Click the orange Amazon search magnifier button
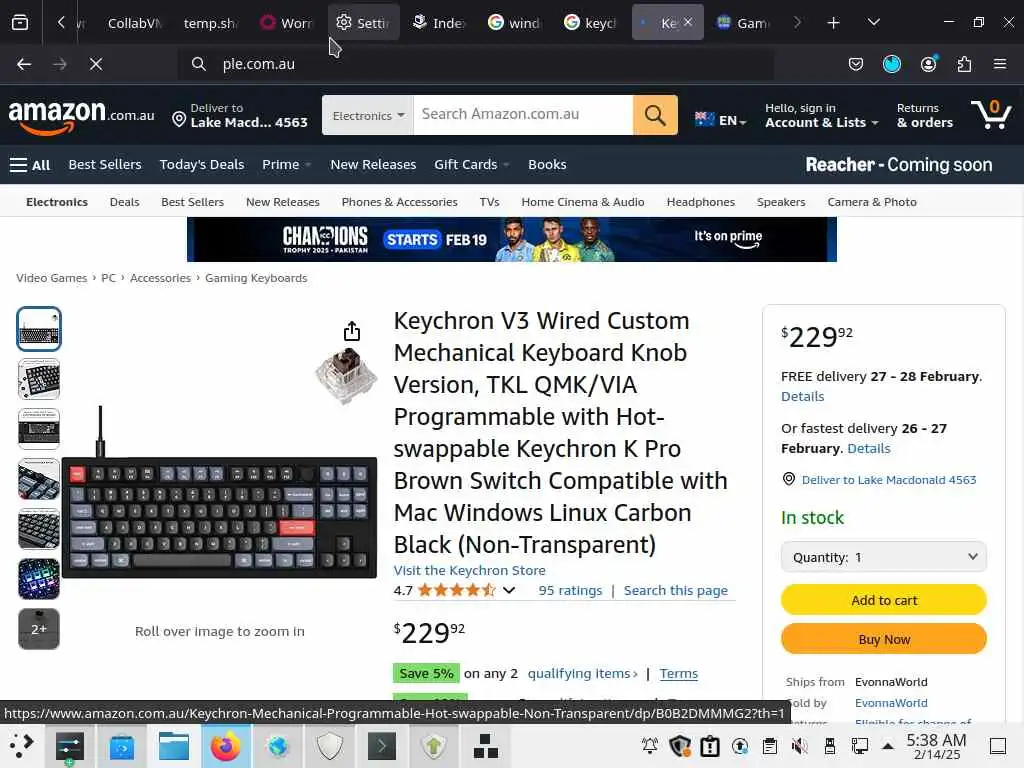Viewport: 1024px width, 768px height. [x=655, y=115]
